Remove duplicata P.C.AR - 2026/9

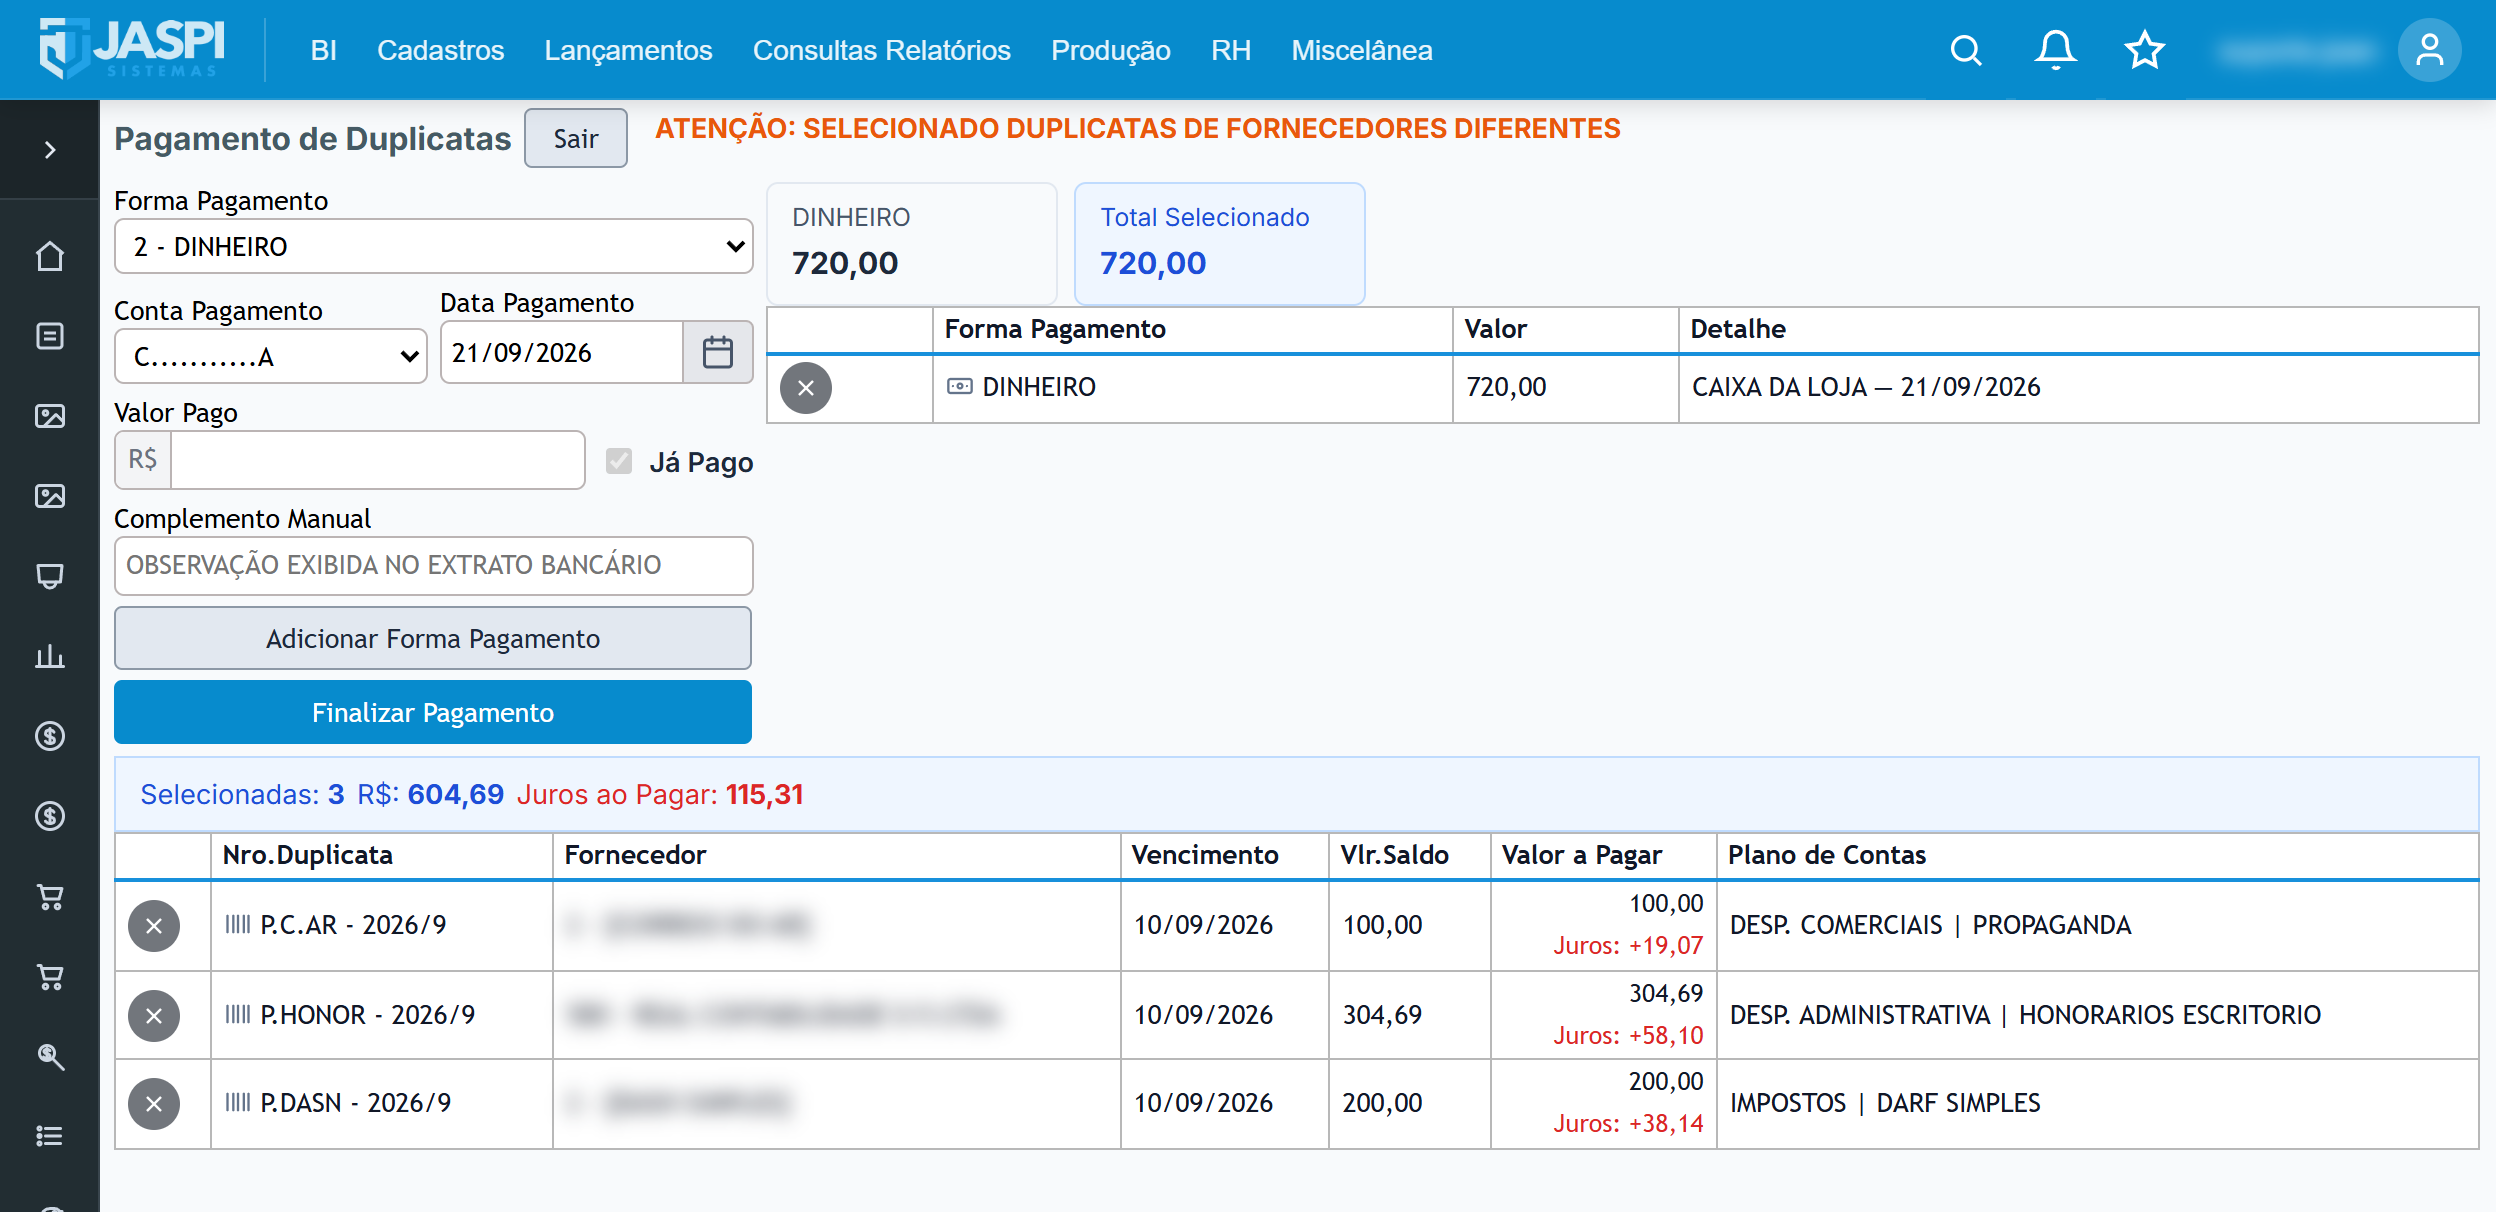(154, 926)
